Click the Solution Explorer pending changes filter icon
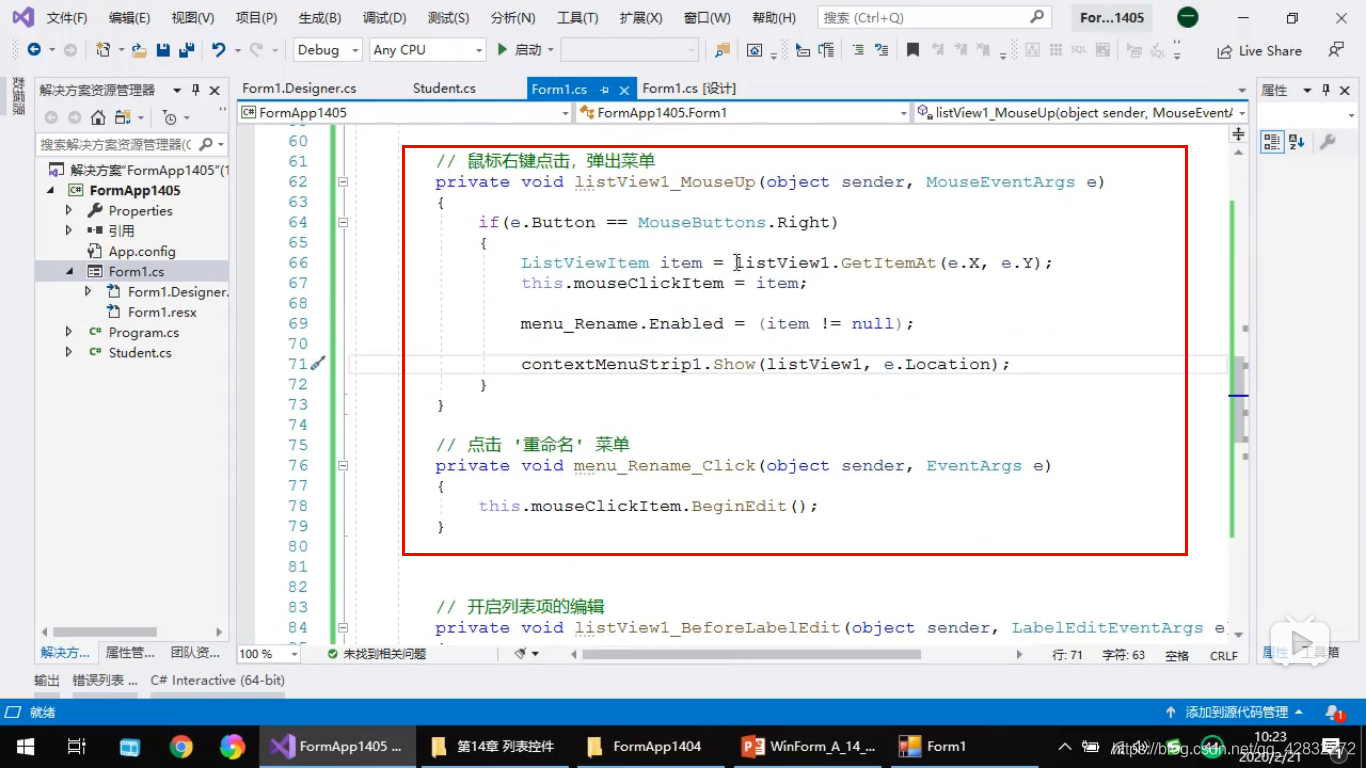The width and height of the screenshot is (1366, 768). tap(169, 118)
